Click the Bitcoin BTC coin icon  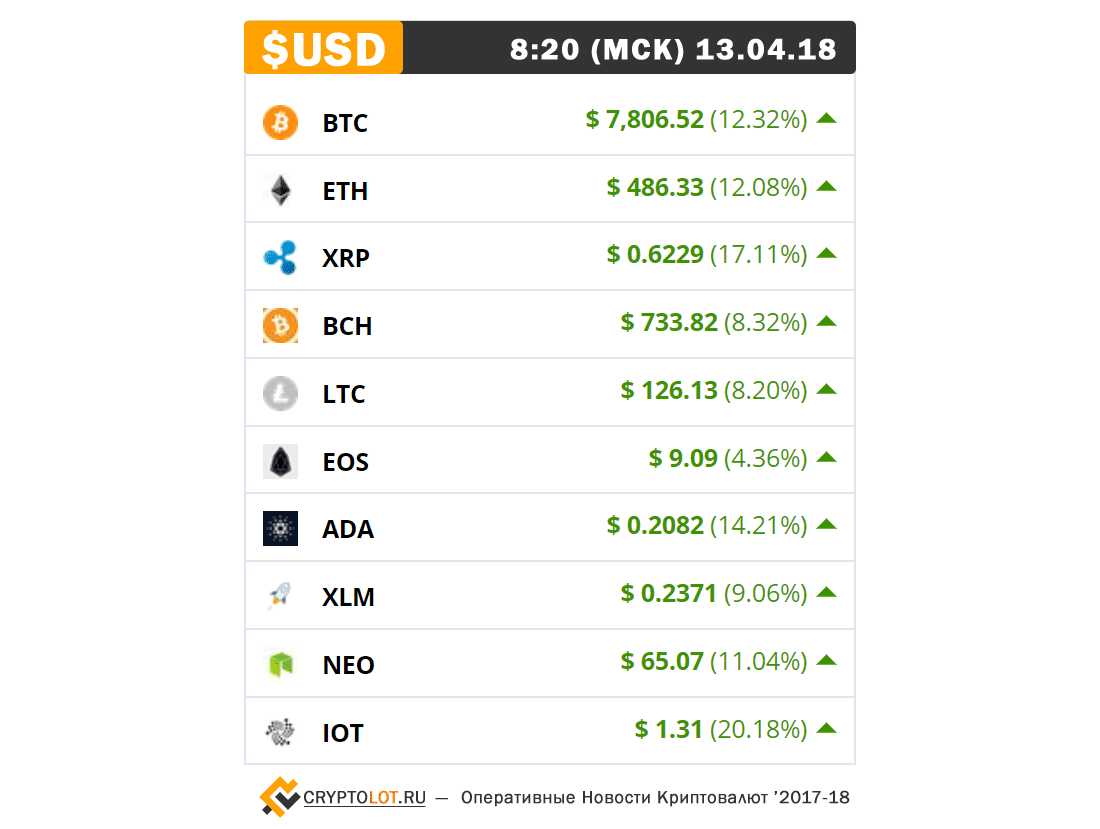point(280,123)
